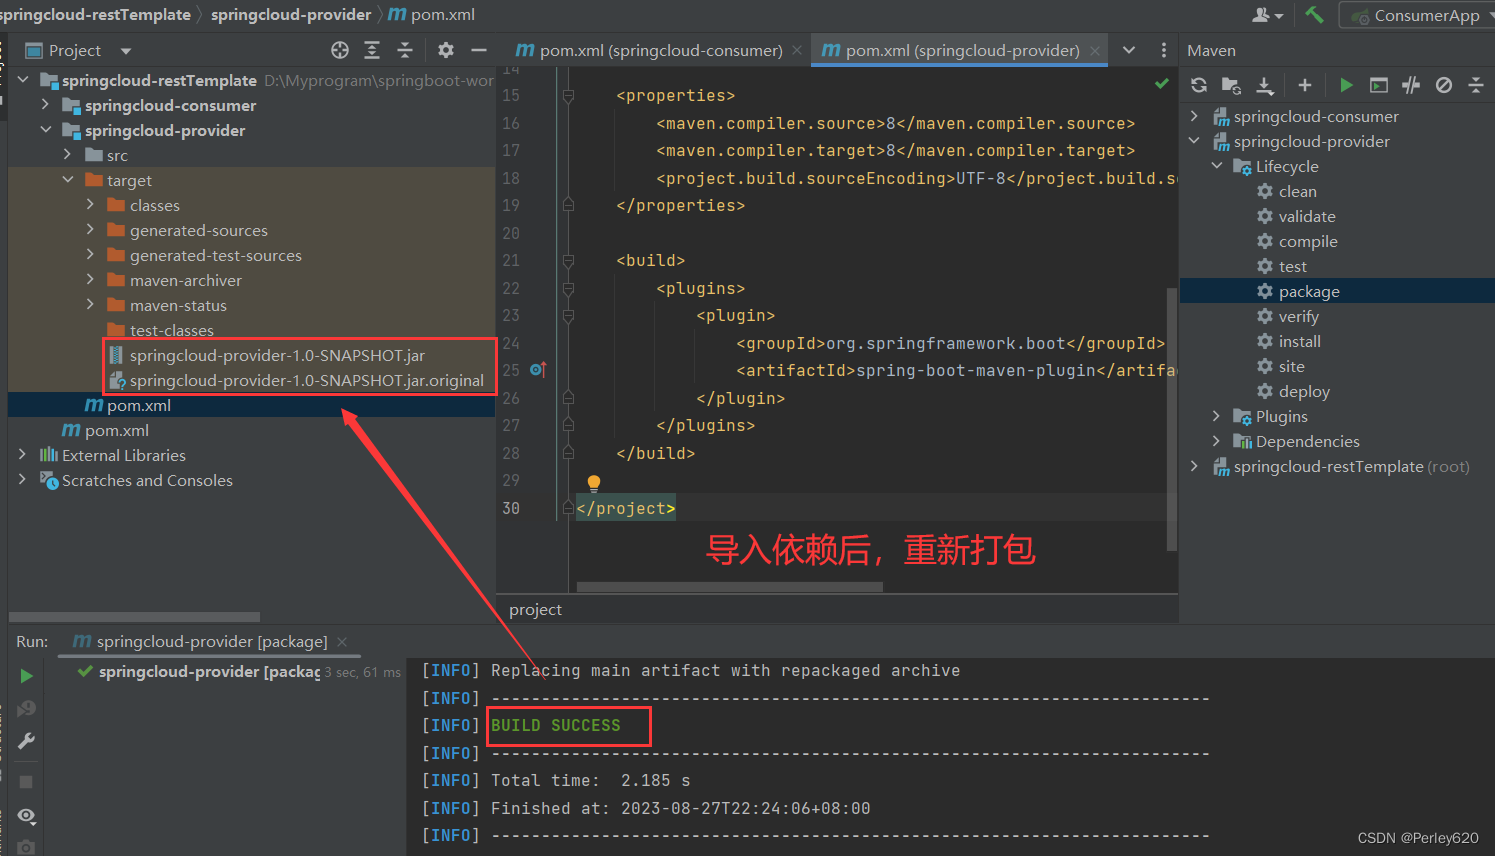Viewport: 1495px width, 856px height.
Task: Select the test lifecycle goal
Action: click(1293, 266)
